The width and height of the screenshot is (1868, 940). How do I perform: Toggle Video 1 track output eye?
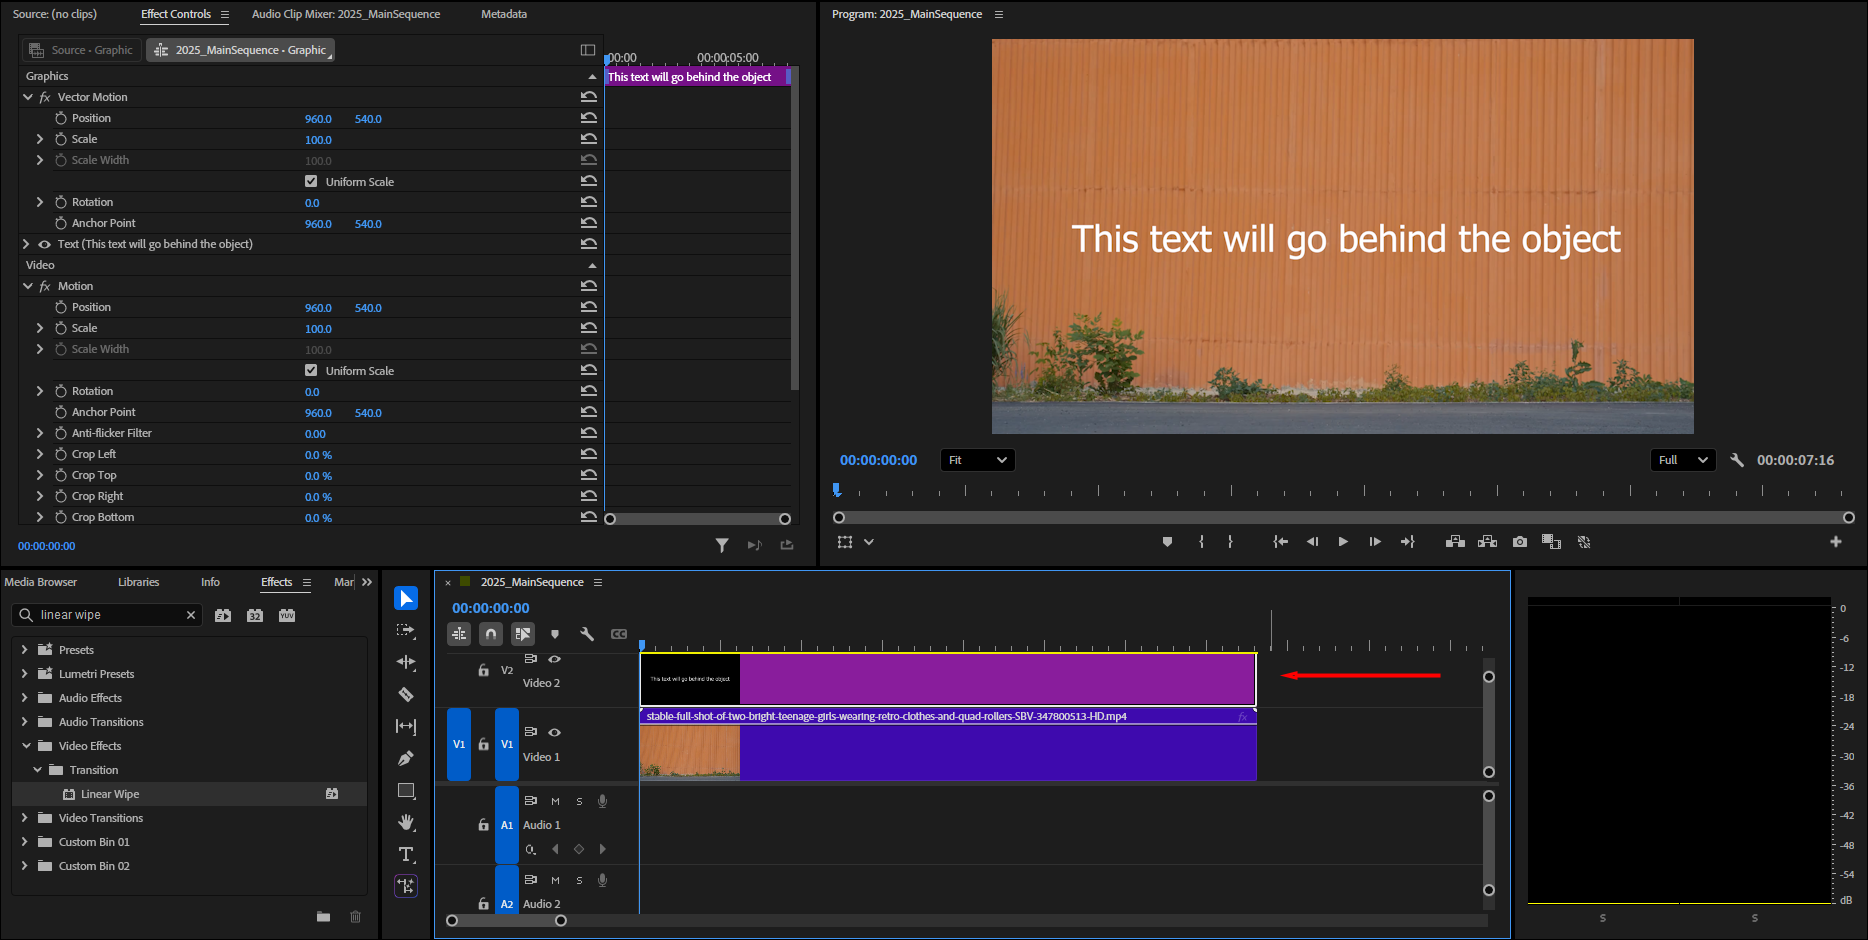click(555, 732)
